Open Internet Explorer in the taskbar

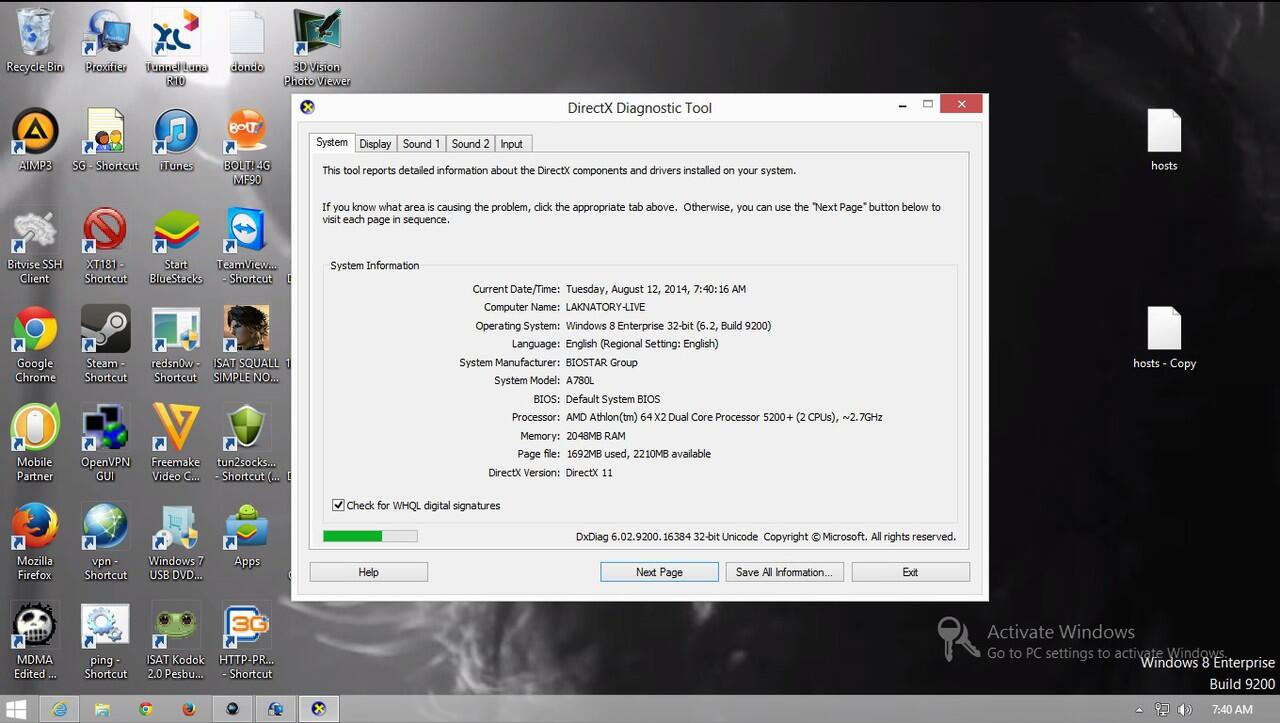(x=60, y=709)
